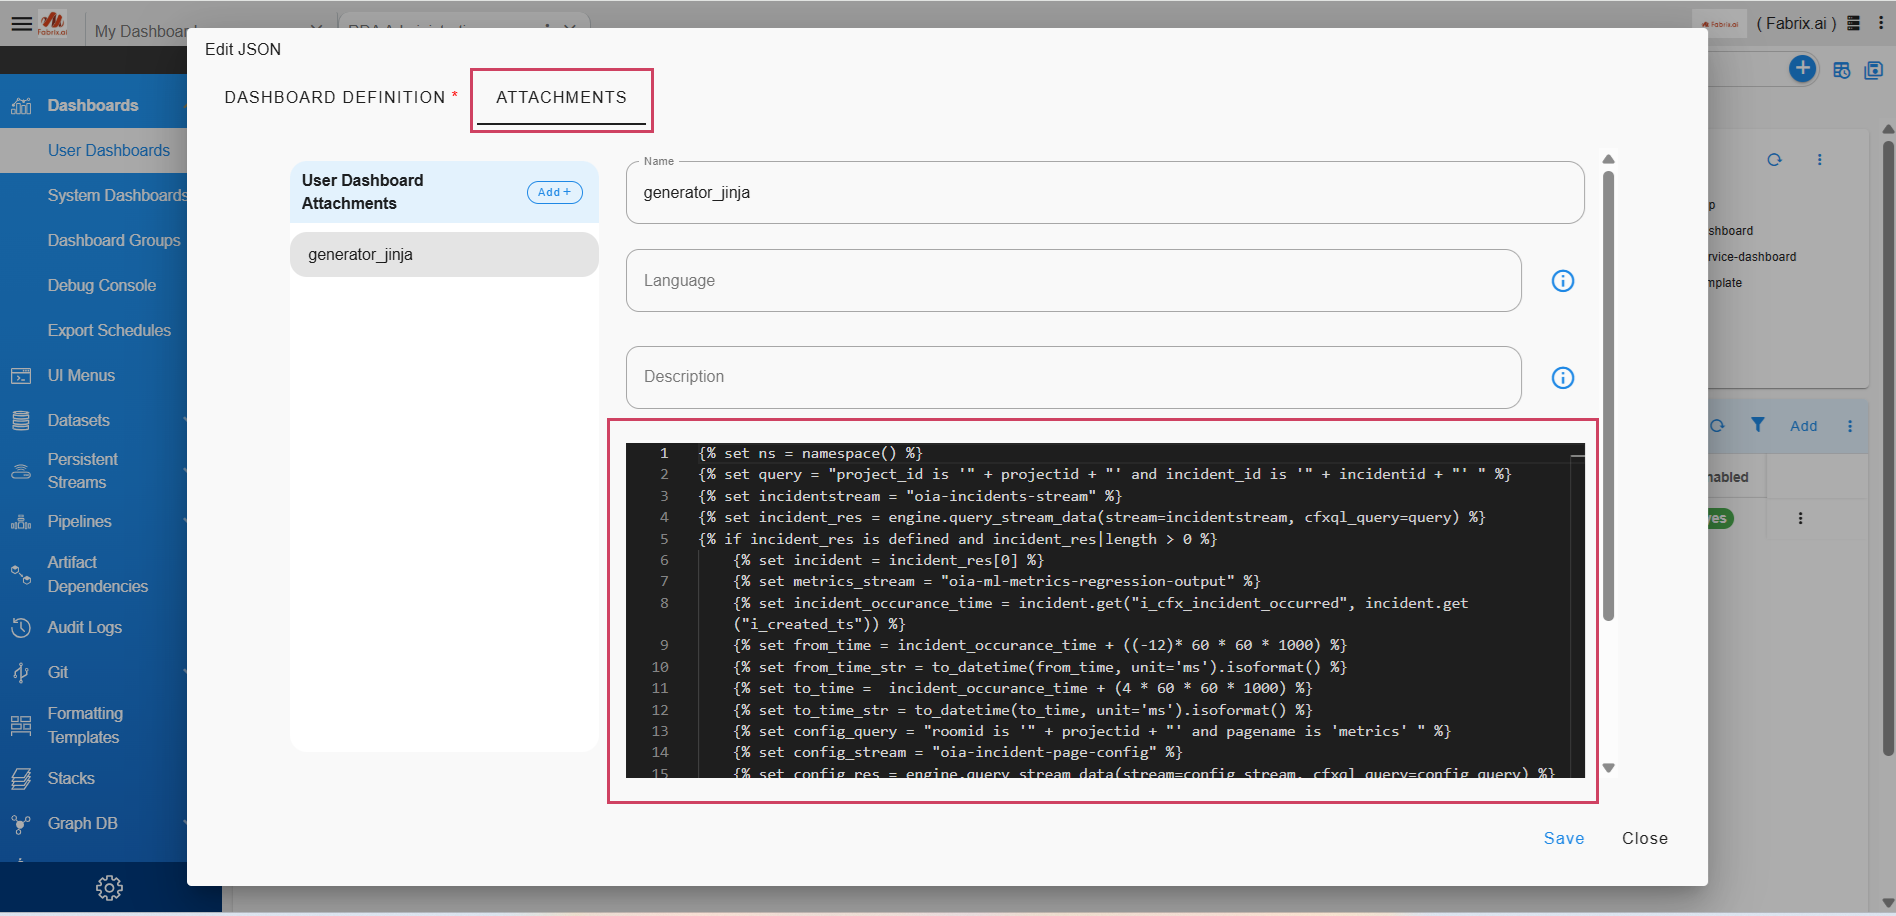Open the row three-dot options menu
The image size is (1896, 916).
point(1800,519)
